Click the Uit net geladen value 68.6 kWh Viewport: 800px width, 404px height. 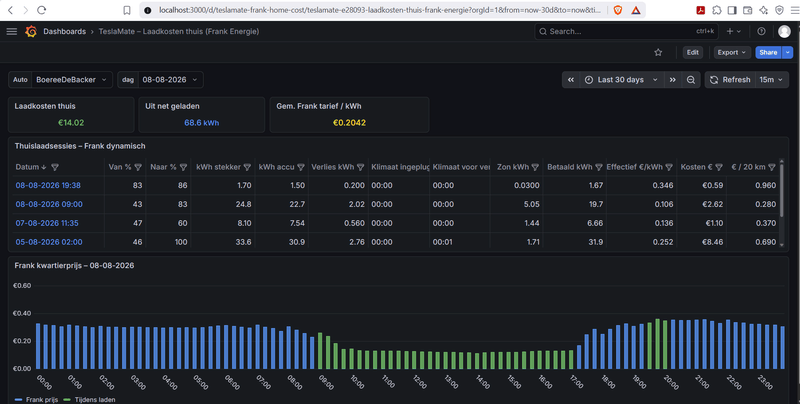point(202,123)
